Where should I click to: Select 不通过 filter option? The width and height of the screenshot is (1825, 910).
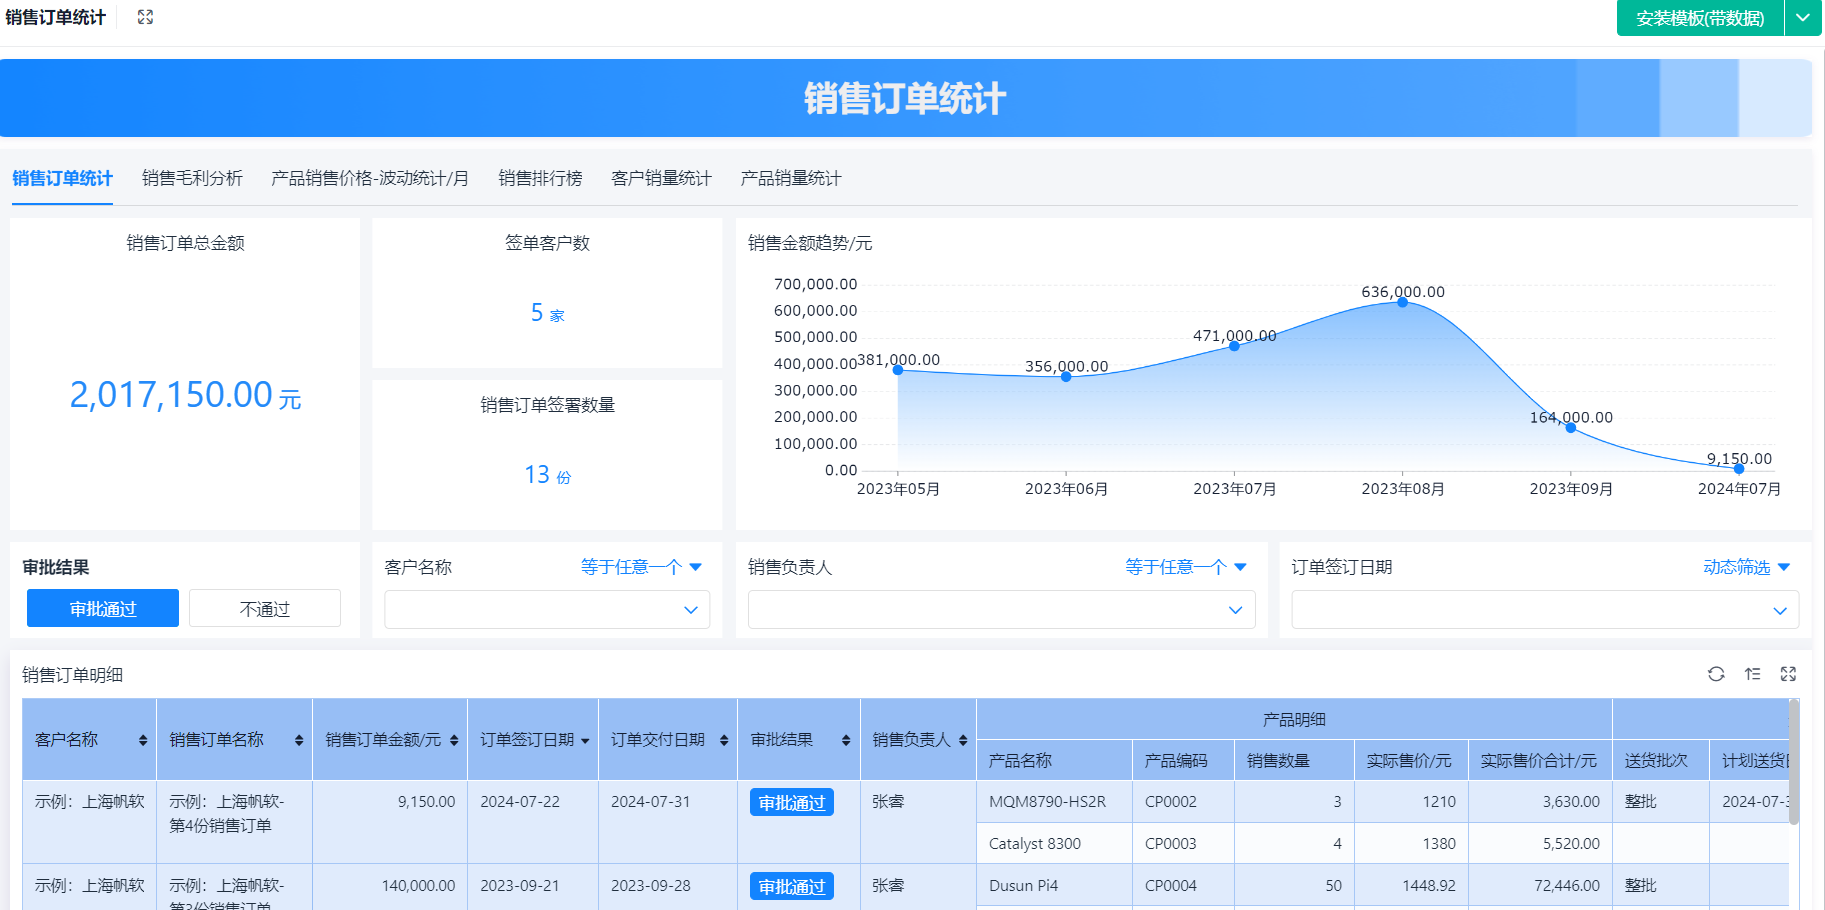point(265,608)
